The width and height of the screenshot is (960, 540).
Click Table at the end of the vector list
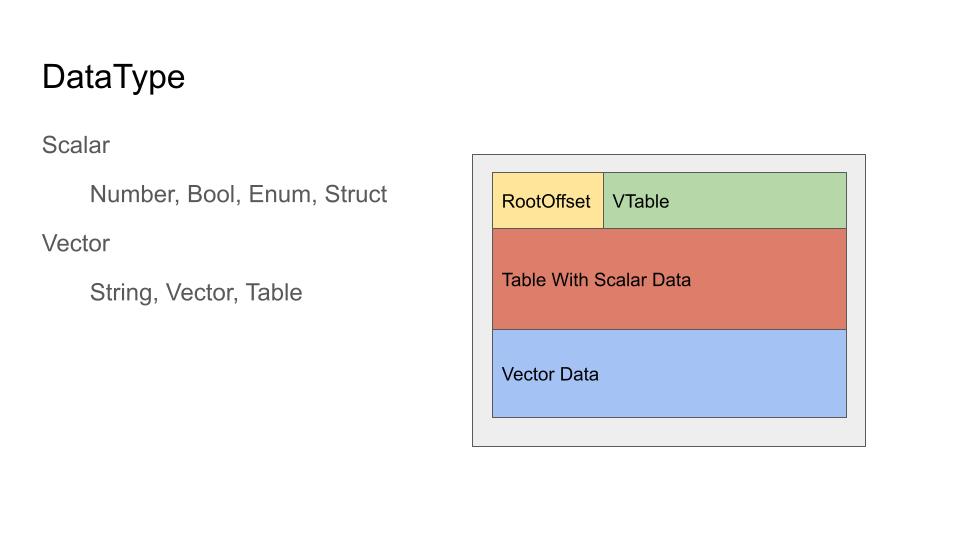click(273, 292)
